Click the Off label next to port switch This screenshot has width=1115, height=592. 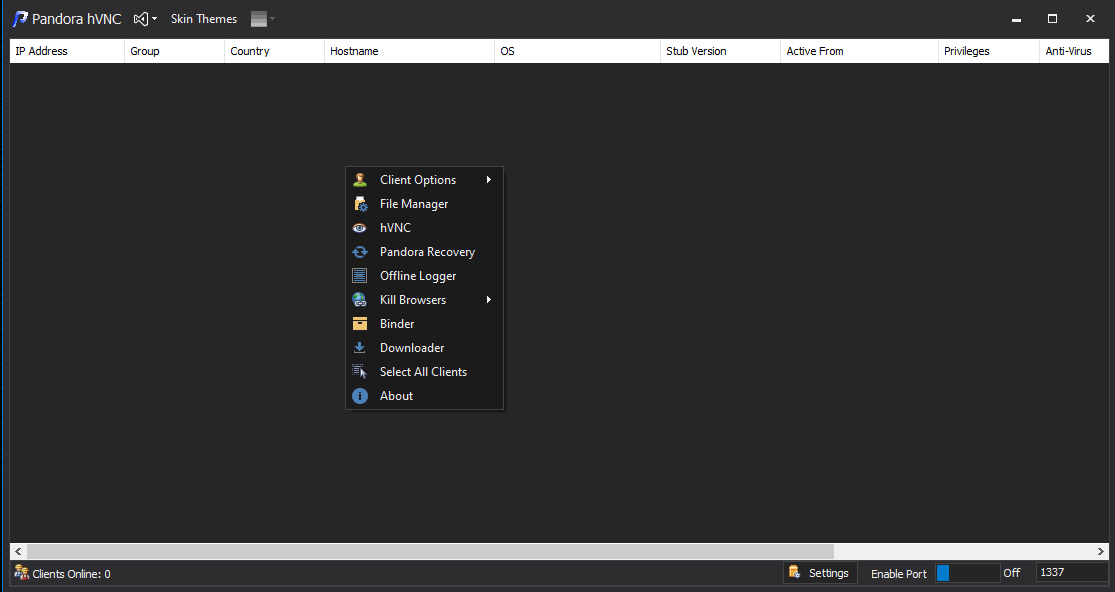click(x=1011, y=573)
